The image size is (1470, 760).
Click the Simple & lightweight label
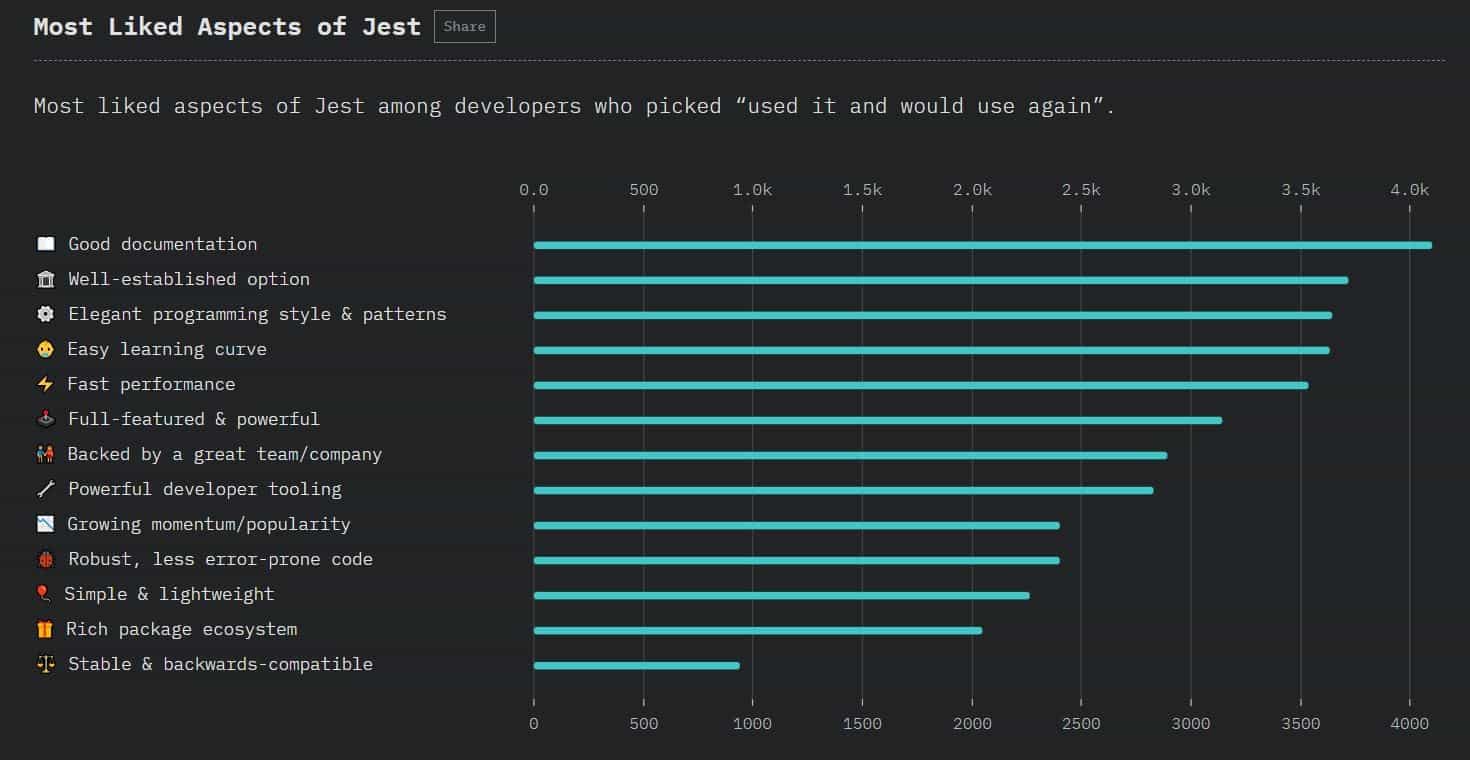[168, 594]
